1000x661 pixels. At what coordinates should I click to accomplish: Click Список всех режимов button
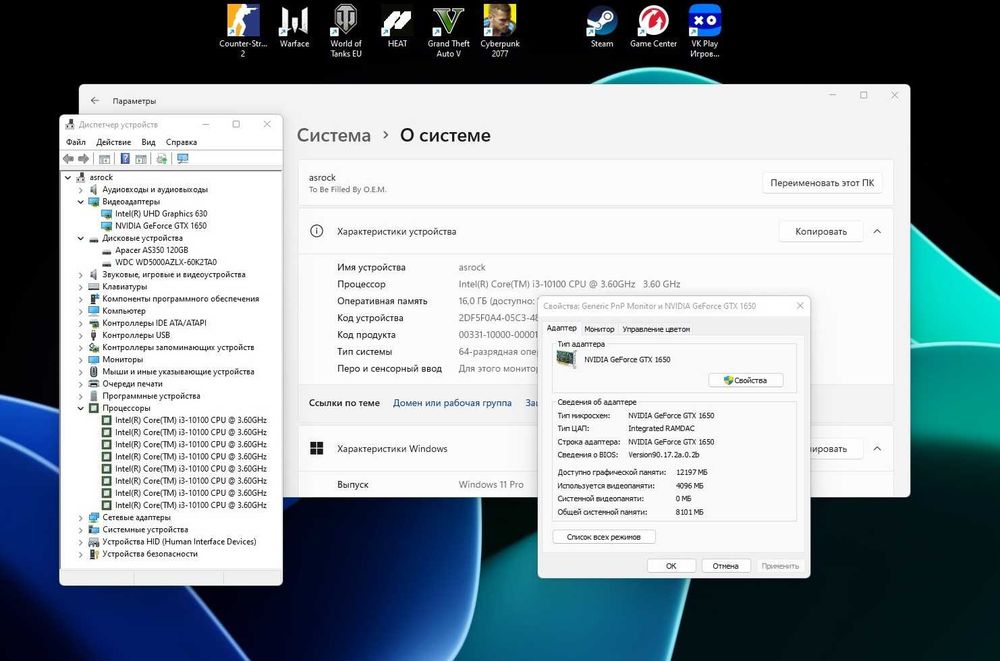pos(604,537)
